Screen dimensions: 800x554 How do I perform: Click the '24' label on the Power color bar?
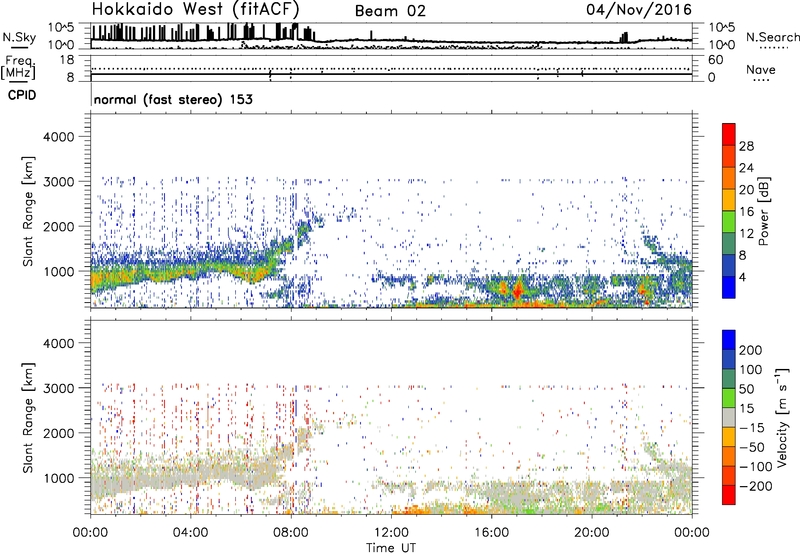click(746, 168)
